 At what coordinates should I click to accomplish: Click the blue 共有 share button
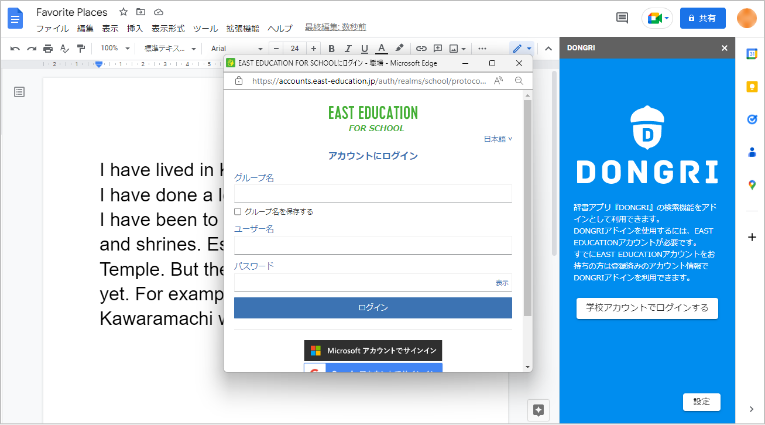coord(703,19)
